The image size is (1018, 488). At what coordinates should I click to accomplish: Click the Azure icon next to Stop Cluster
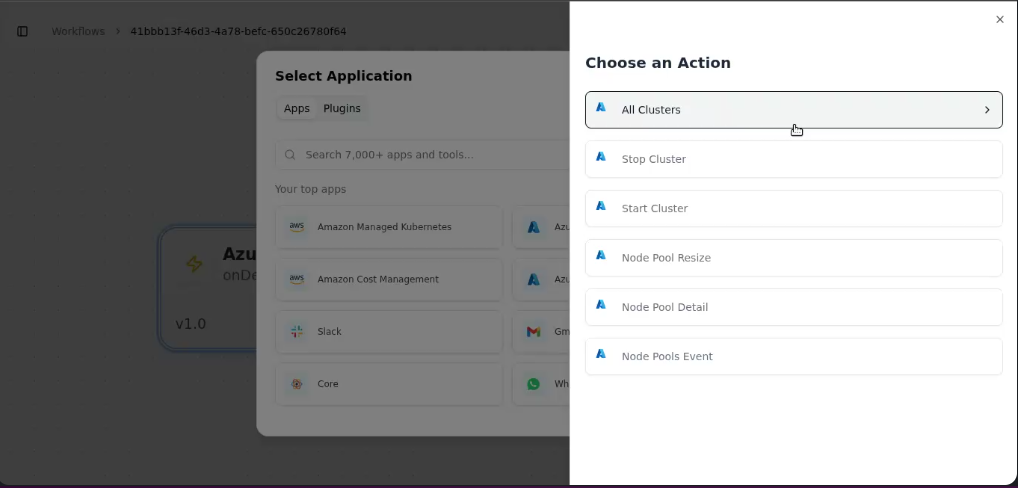pyautogui.click(x=601, y=156)
